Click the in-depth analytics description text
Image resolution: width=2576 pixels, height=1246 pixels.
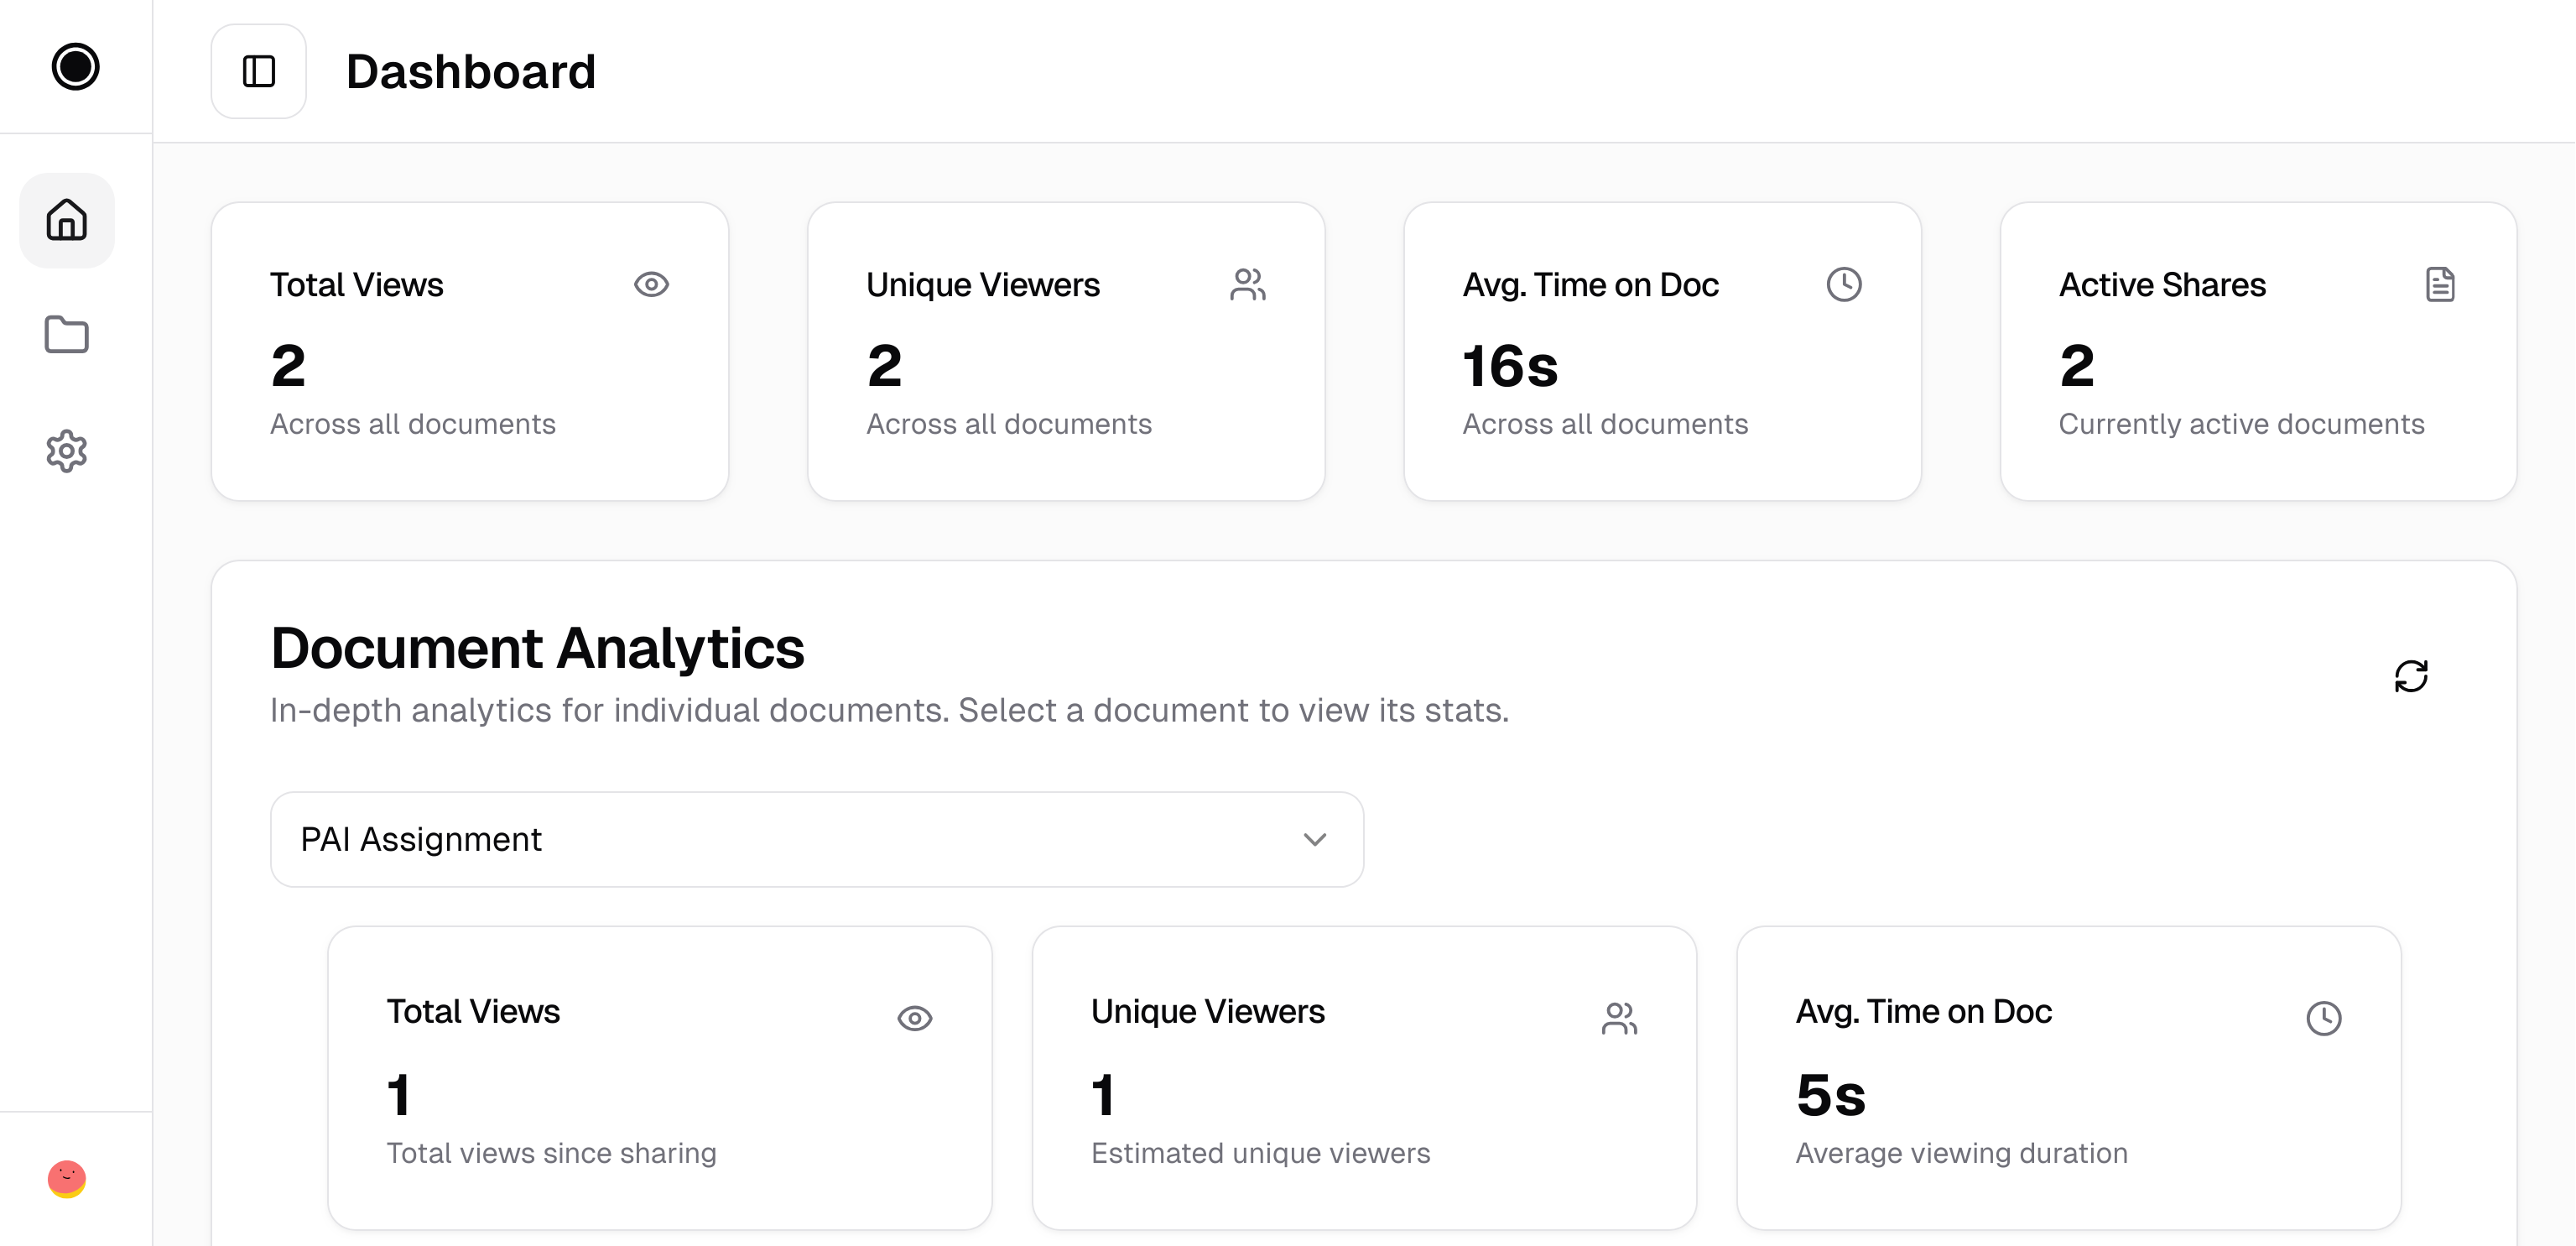tap(889, 710)
